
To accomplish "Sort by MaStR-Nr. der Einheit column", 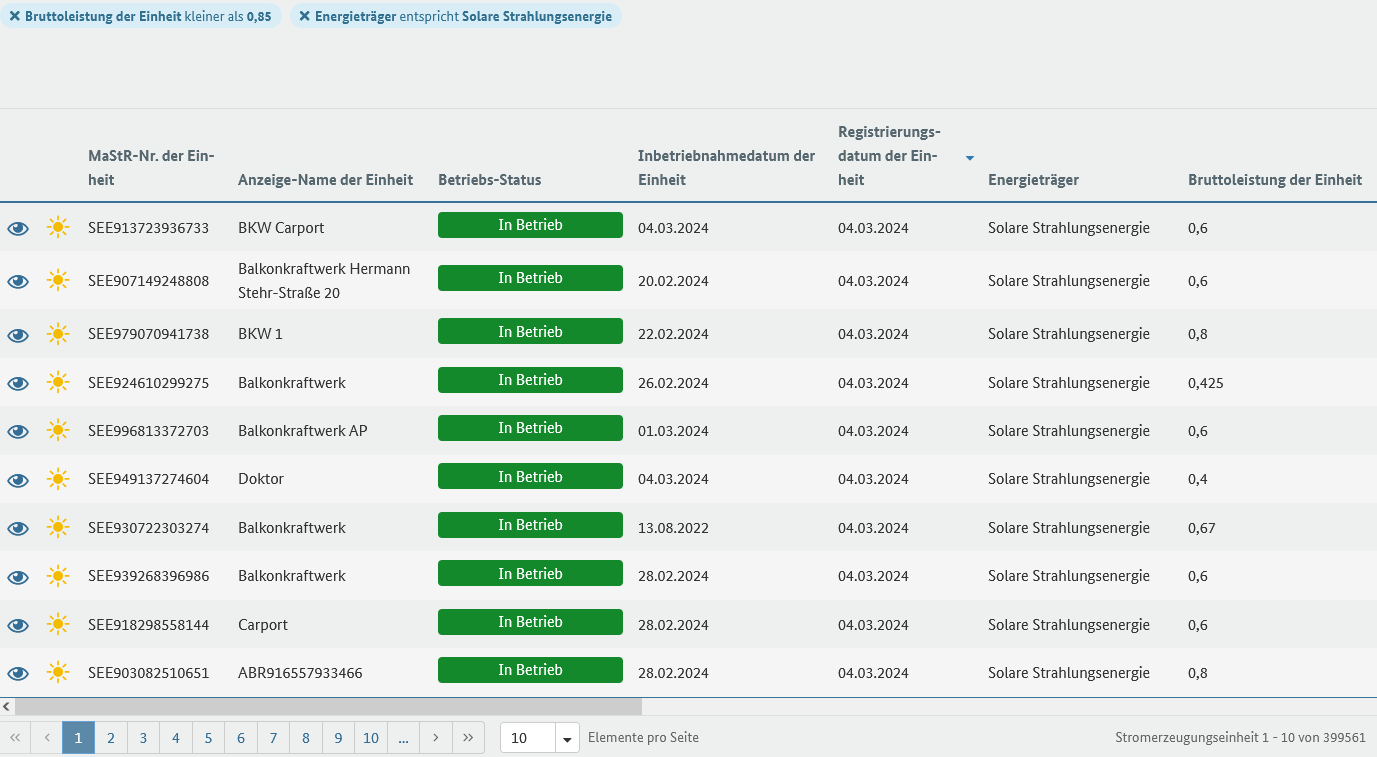I will pyautogui.click(x=151, y=168).
